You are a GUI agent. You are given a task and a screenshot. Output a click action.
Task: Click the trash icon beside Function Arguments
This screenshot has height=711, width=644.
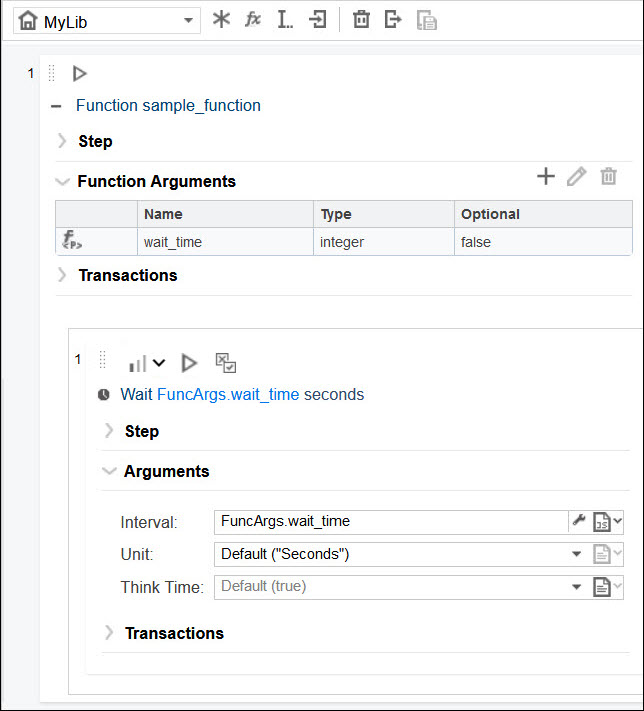[608, 177]
